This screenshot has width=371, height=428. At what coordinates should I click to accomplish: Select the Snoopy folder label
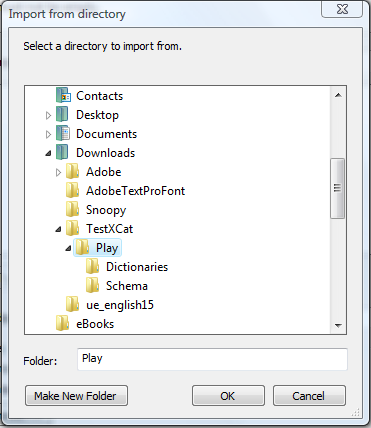click(106, 210)
